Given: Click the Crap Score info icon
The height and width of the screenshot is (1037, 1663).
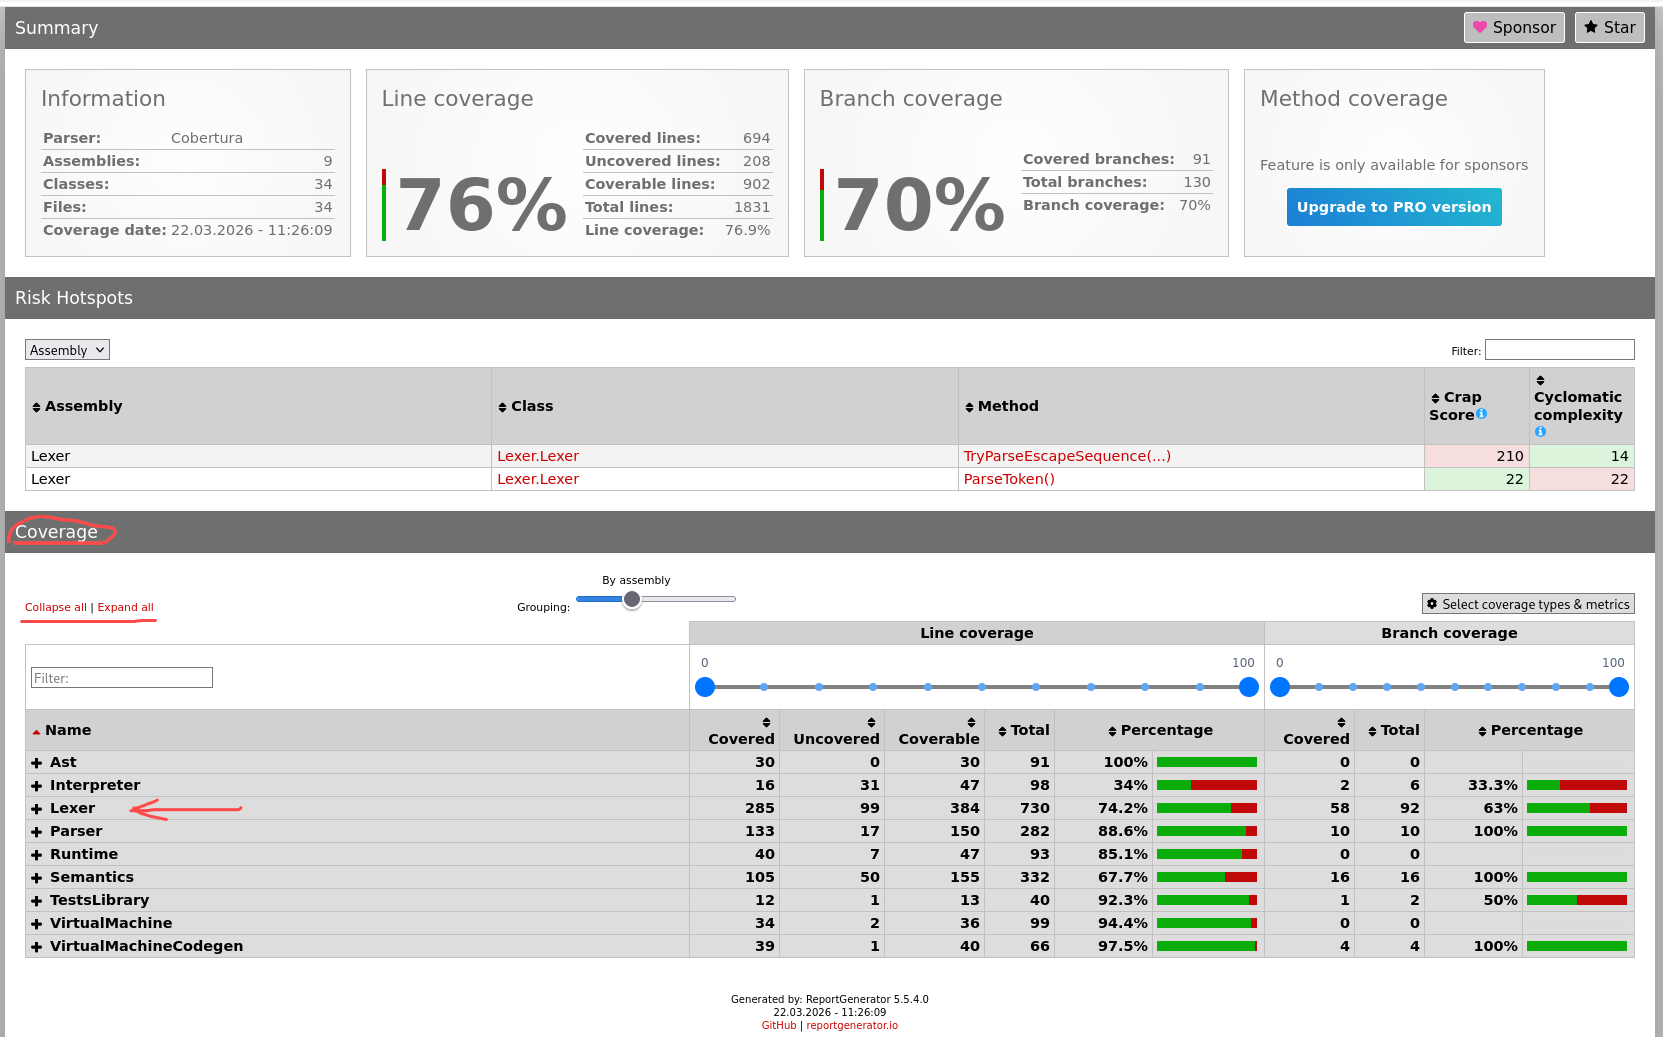Looking at the screenshot, I should coord(1481,414).
